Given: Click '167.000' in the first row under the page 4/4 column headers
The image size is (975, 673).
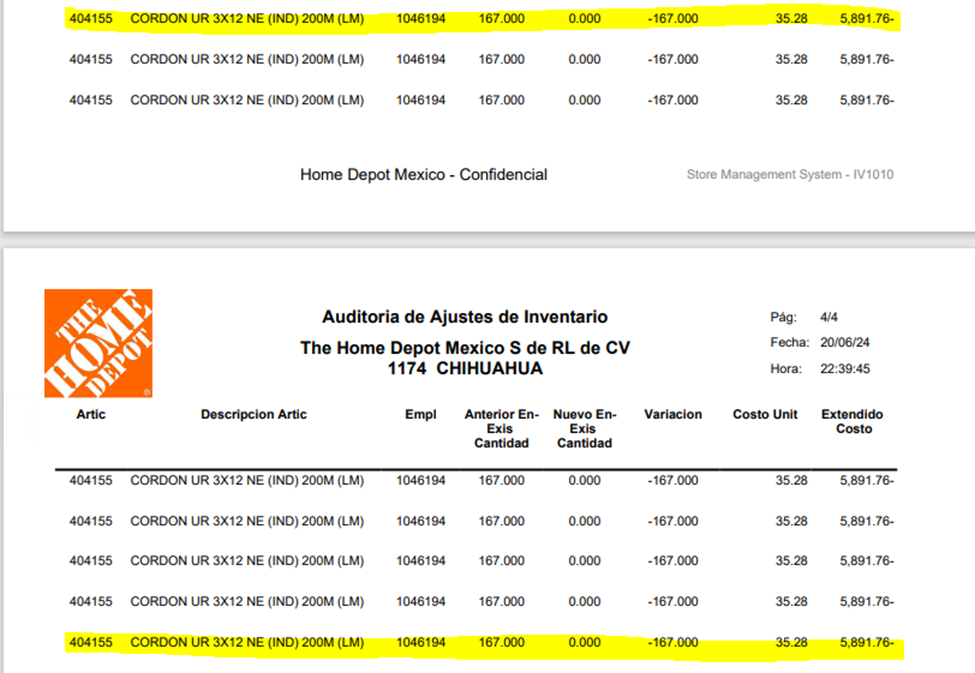Looking at the screenshot, I should pos(501,481).
